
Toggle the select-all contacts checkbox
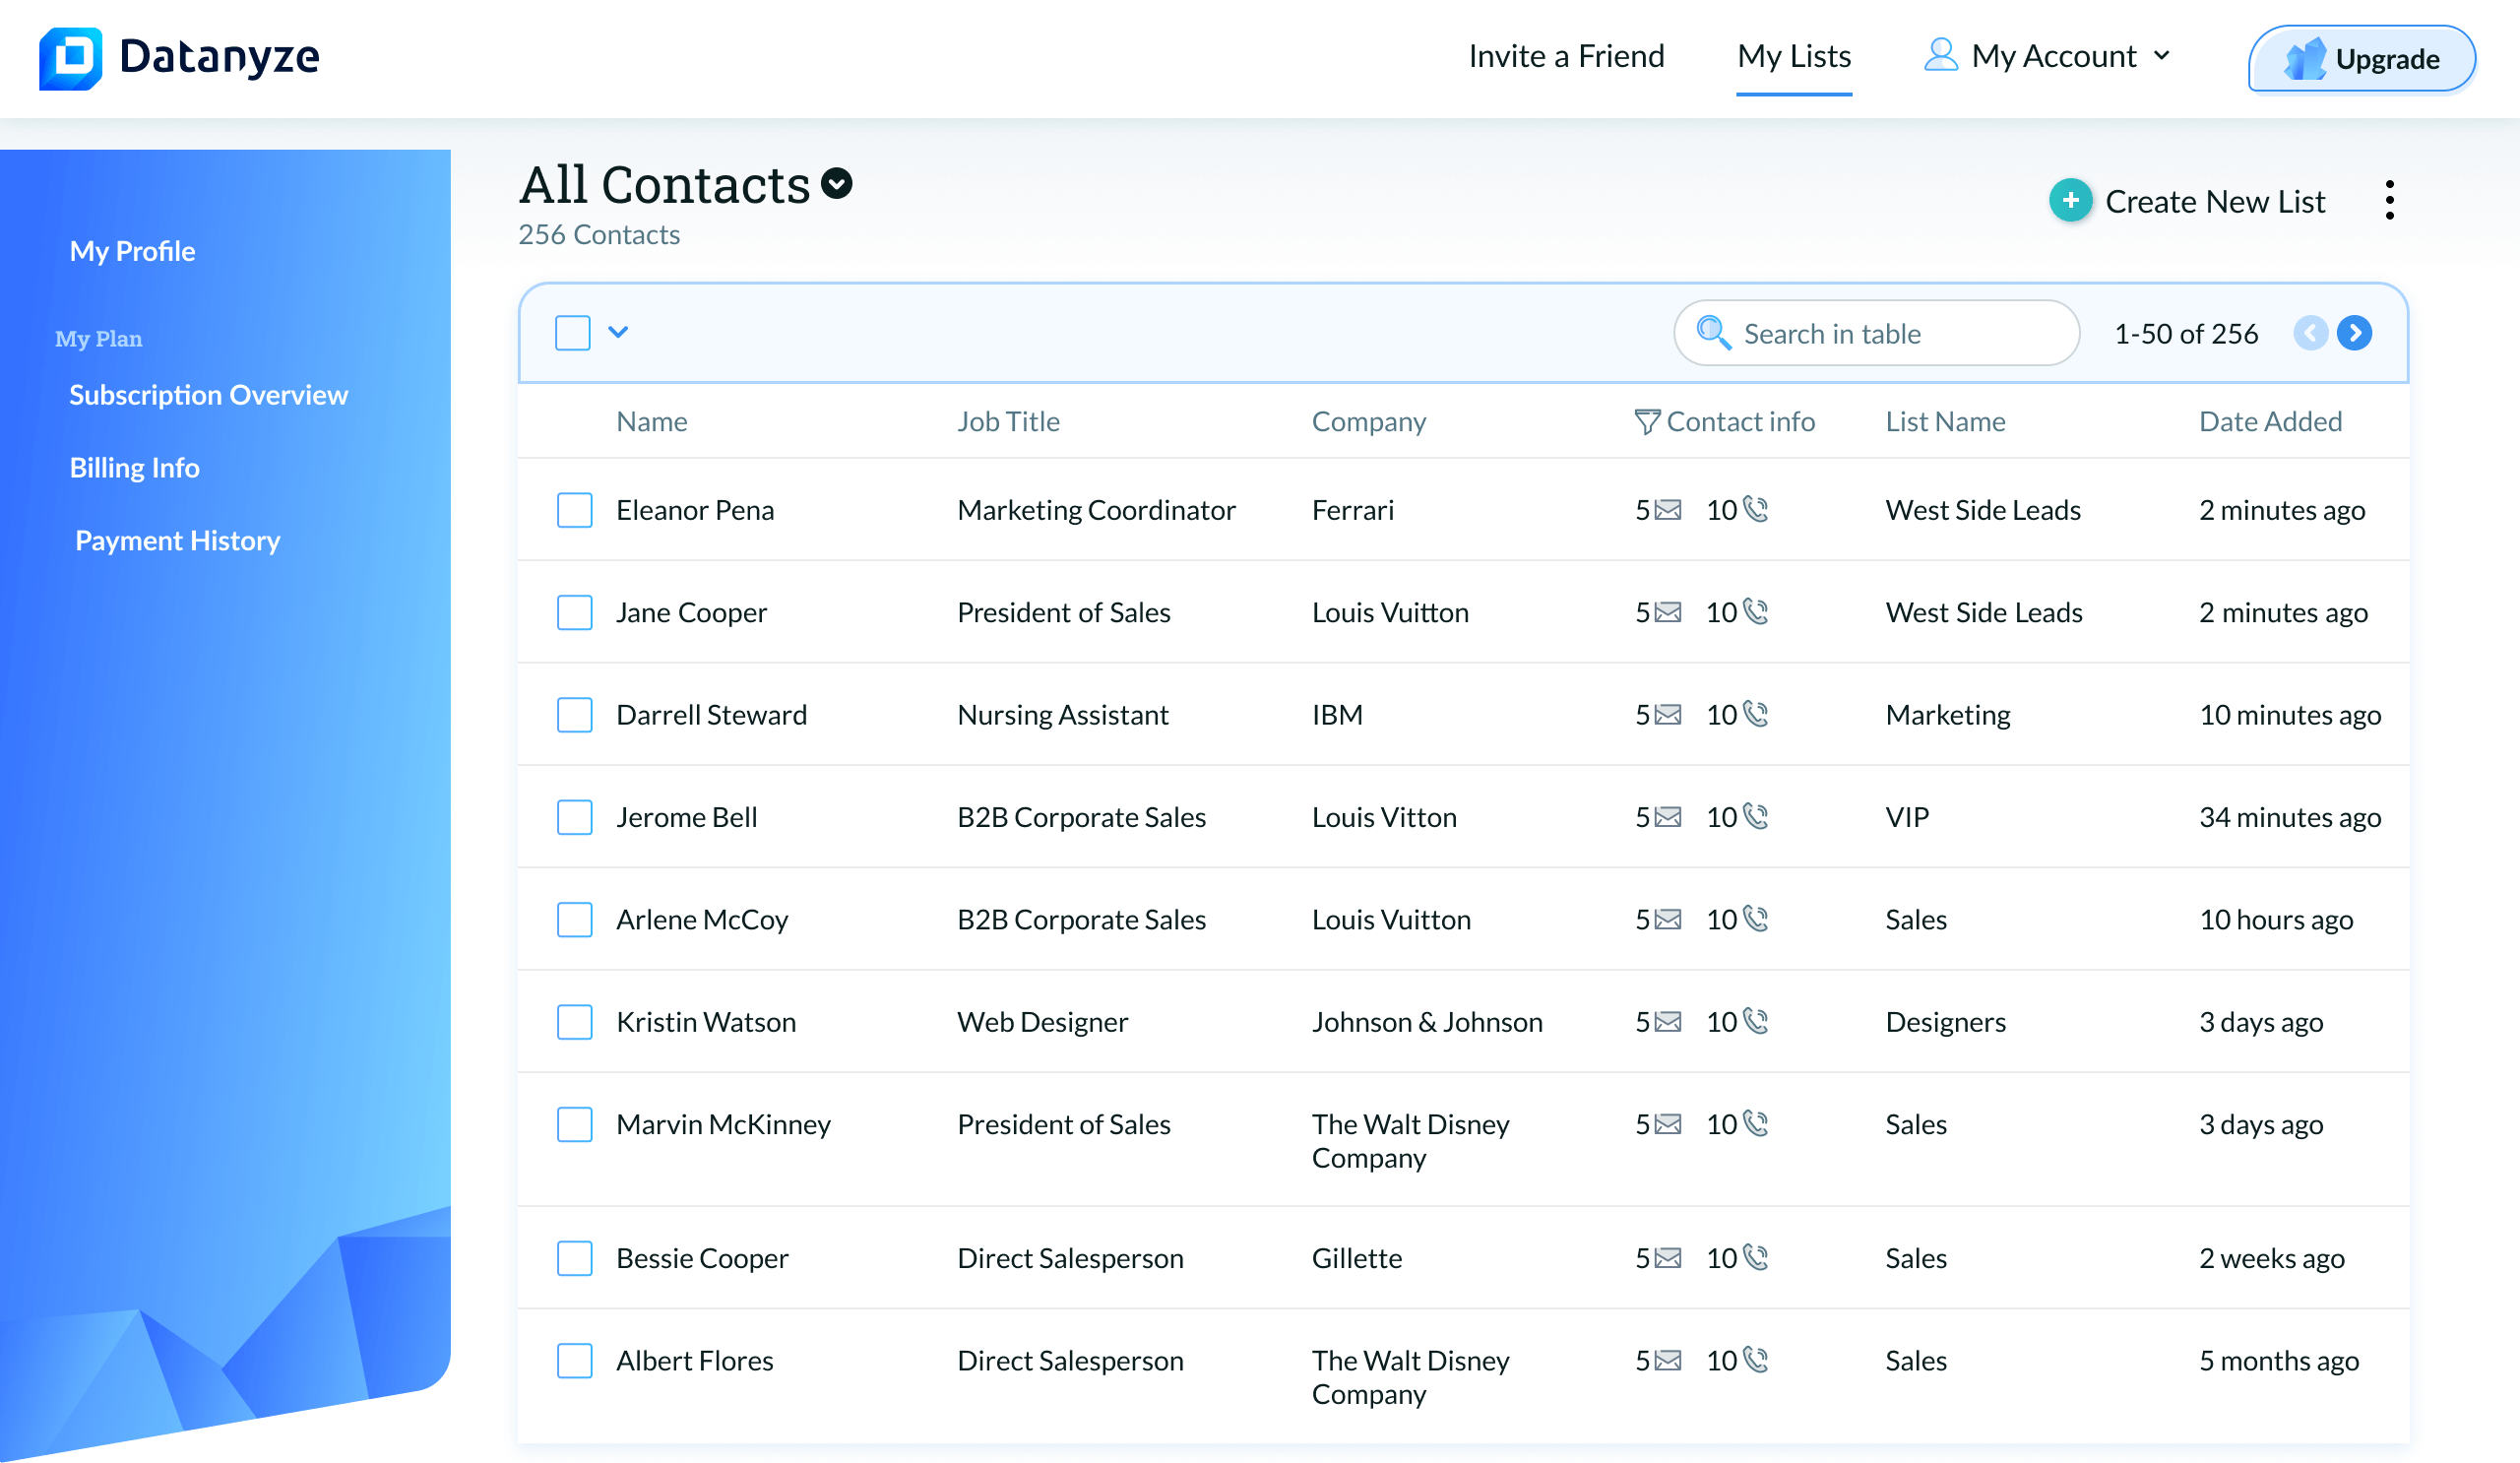pos(573,333)
